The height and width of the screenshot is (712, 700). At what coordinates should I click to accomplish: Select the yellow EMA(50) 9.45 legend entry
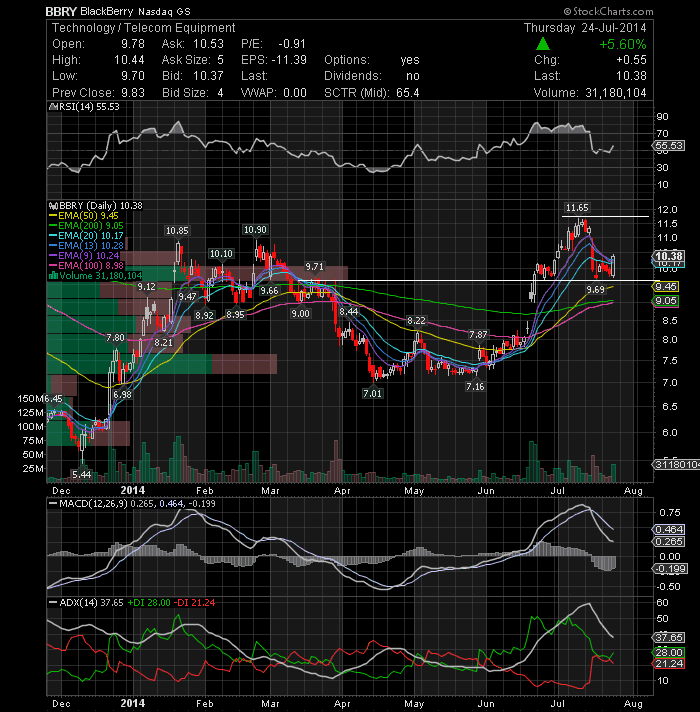click(x=84, y=216)
